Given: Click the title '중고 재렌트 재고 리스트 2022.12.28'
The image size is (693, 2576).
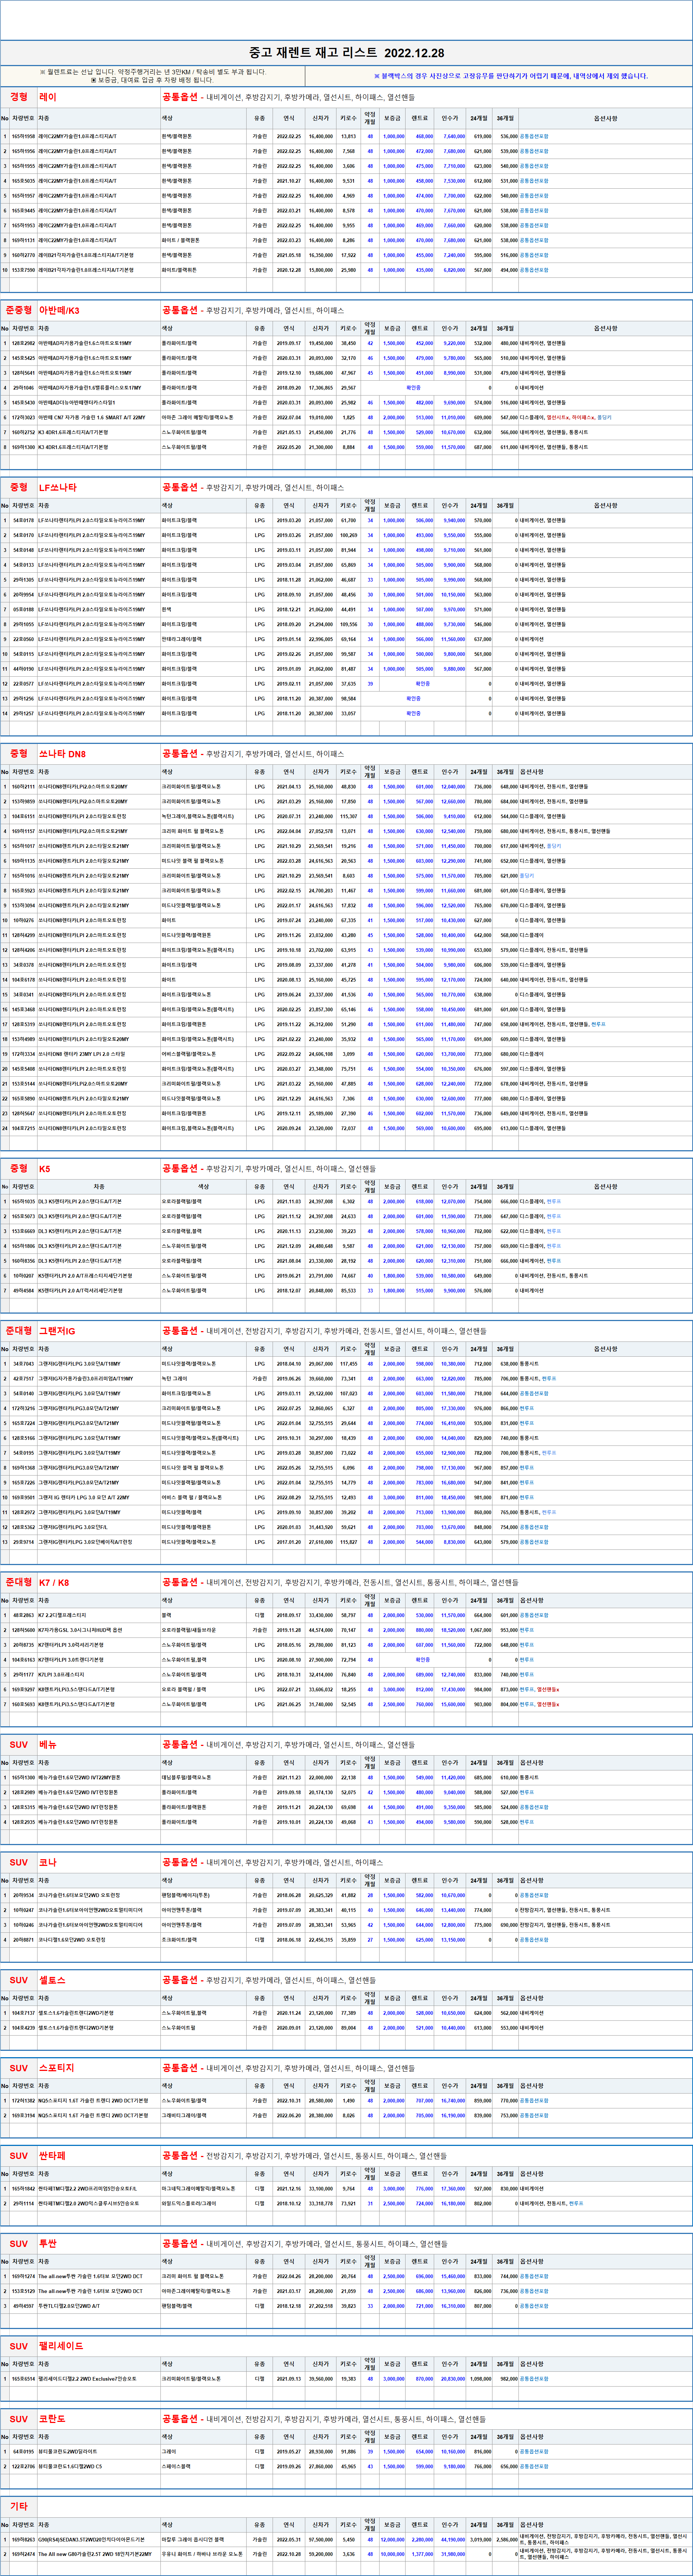Looking at the screenshot, I should pyautogui.click(x=346, y=53).
